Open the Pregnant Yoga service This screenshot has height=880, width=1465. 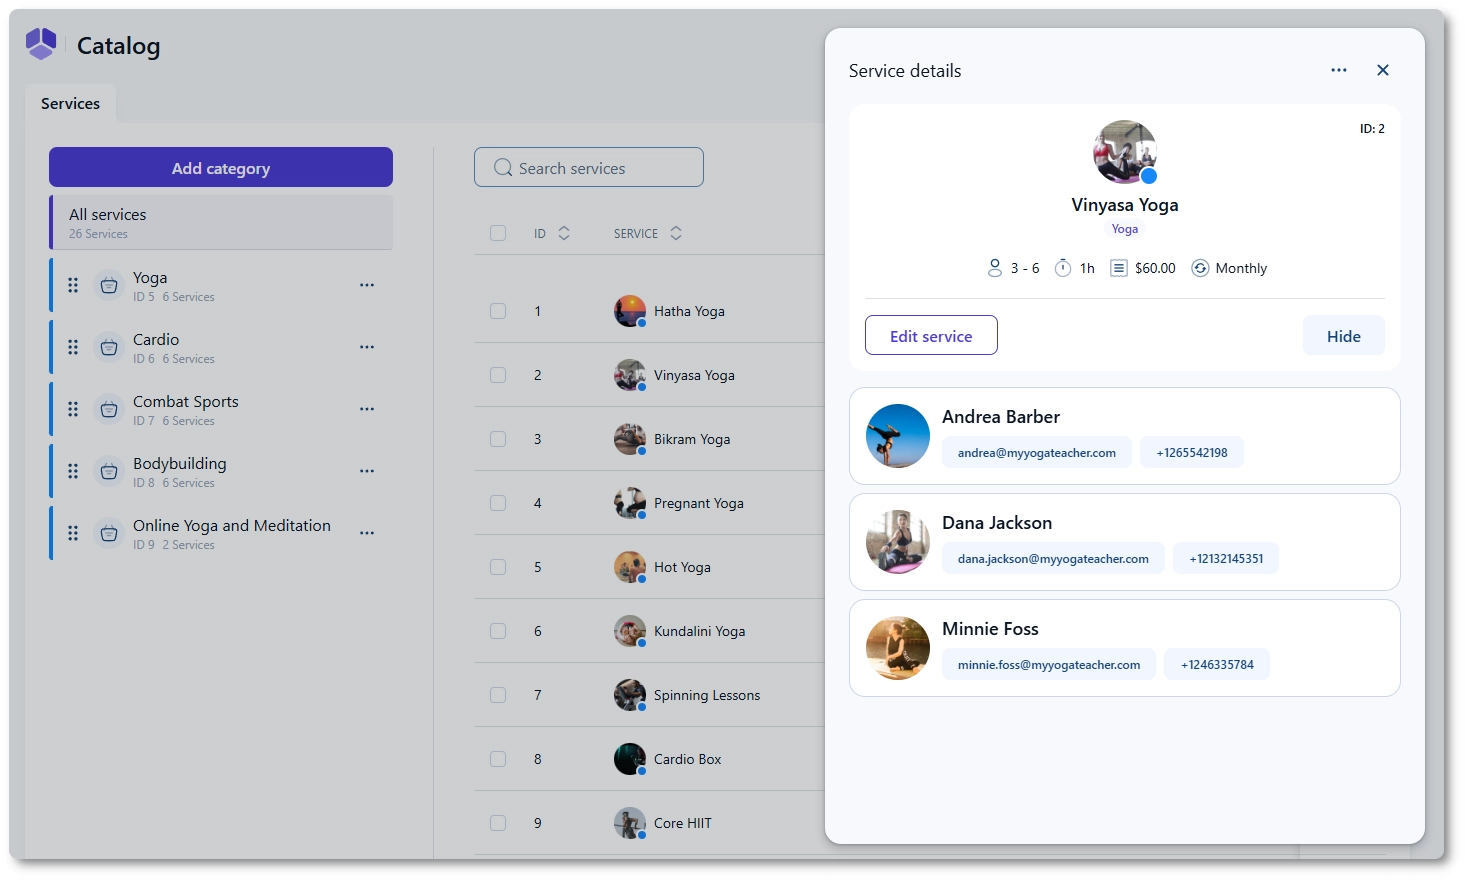(x=698, y=503)
